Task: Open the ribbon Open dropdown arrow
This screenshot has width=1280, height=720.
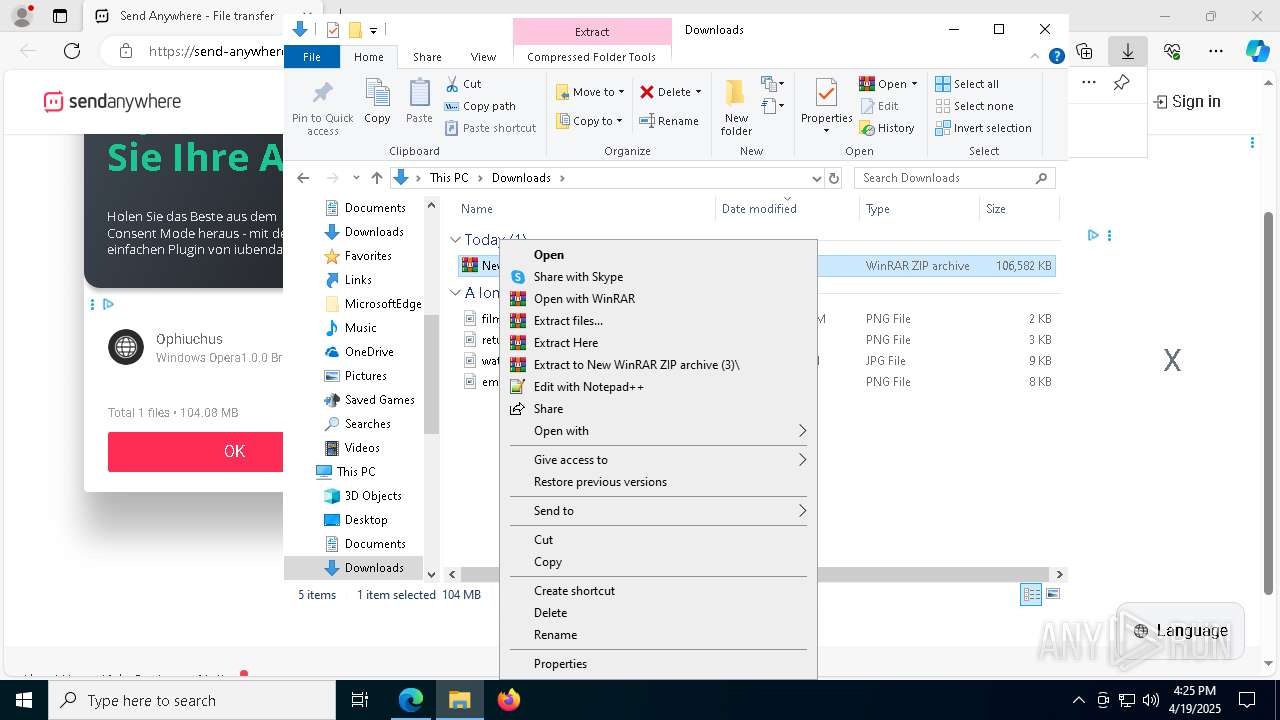Action: tap(914, 84)
